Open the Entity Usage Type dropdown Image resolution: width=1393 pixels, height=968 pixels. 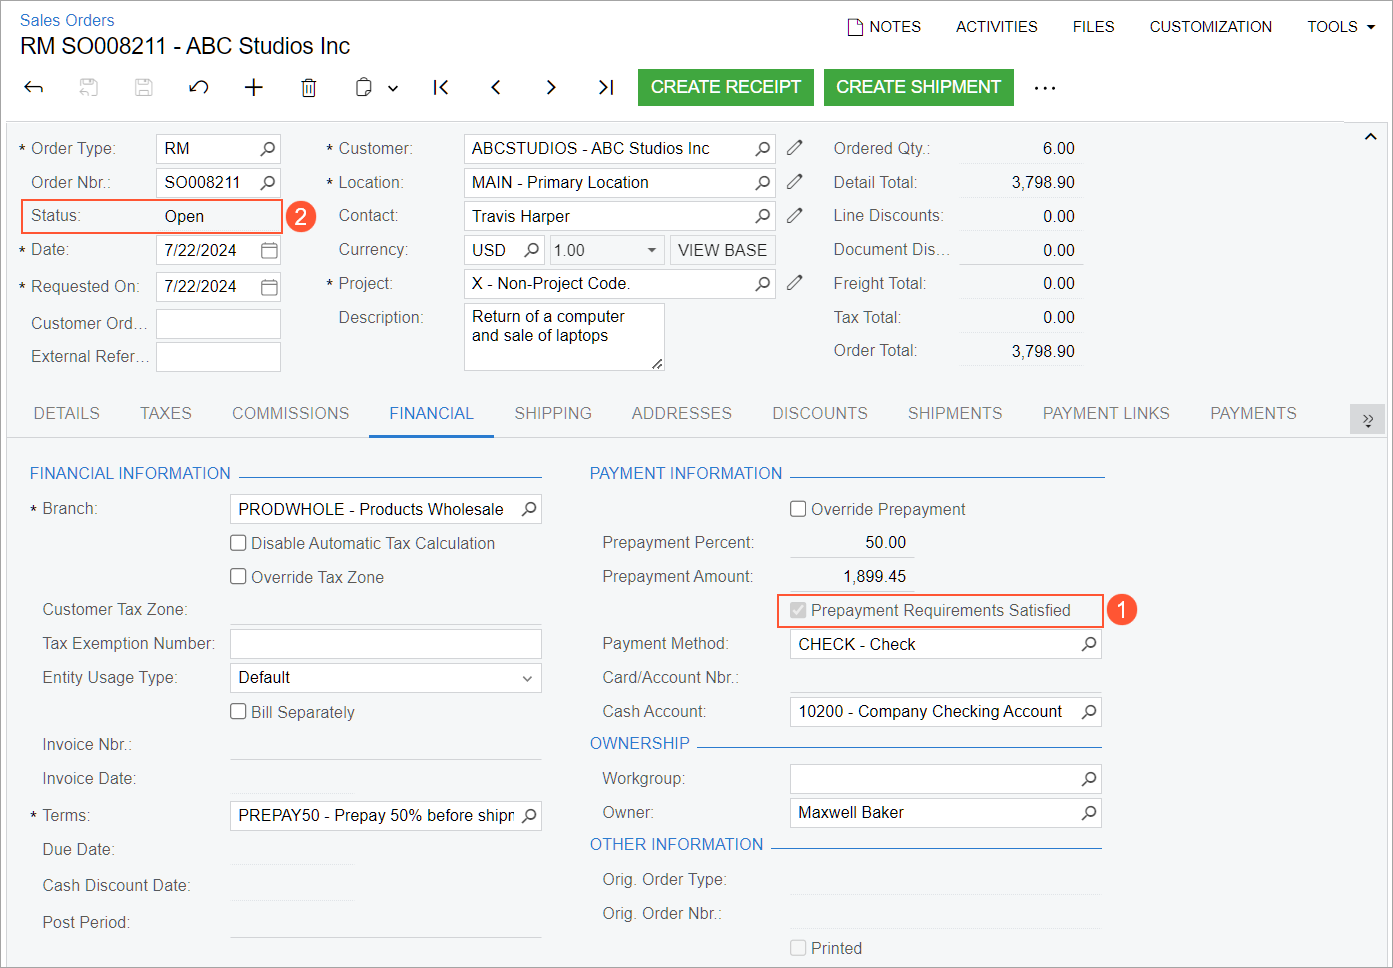click(x=527, y=678)
